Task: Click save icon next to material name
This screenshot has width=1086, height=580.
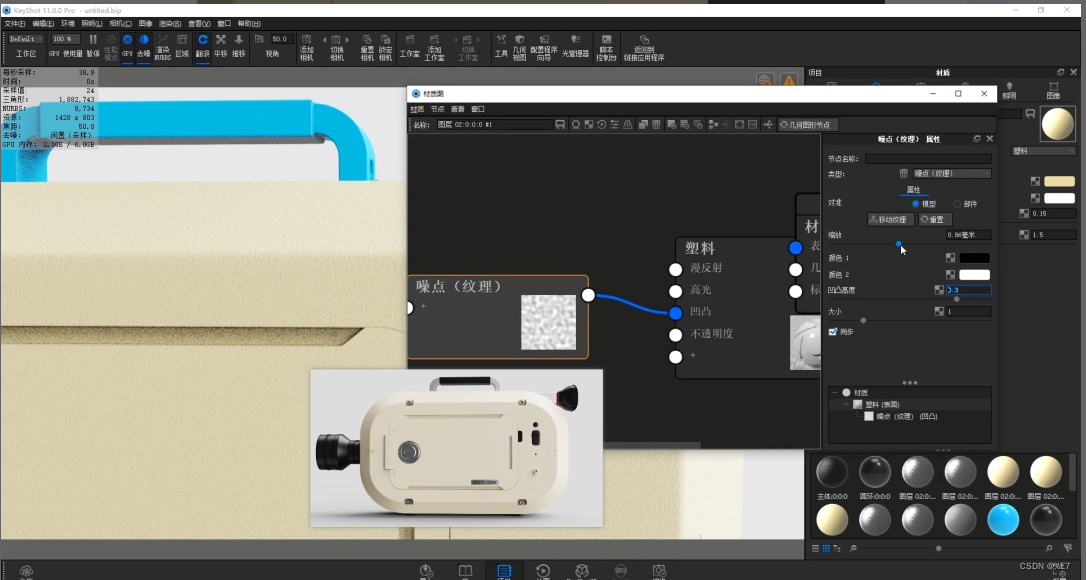Action: coord(560,125)
